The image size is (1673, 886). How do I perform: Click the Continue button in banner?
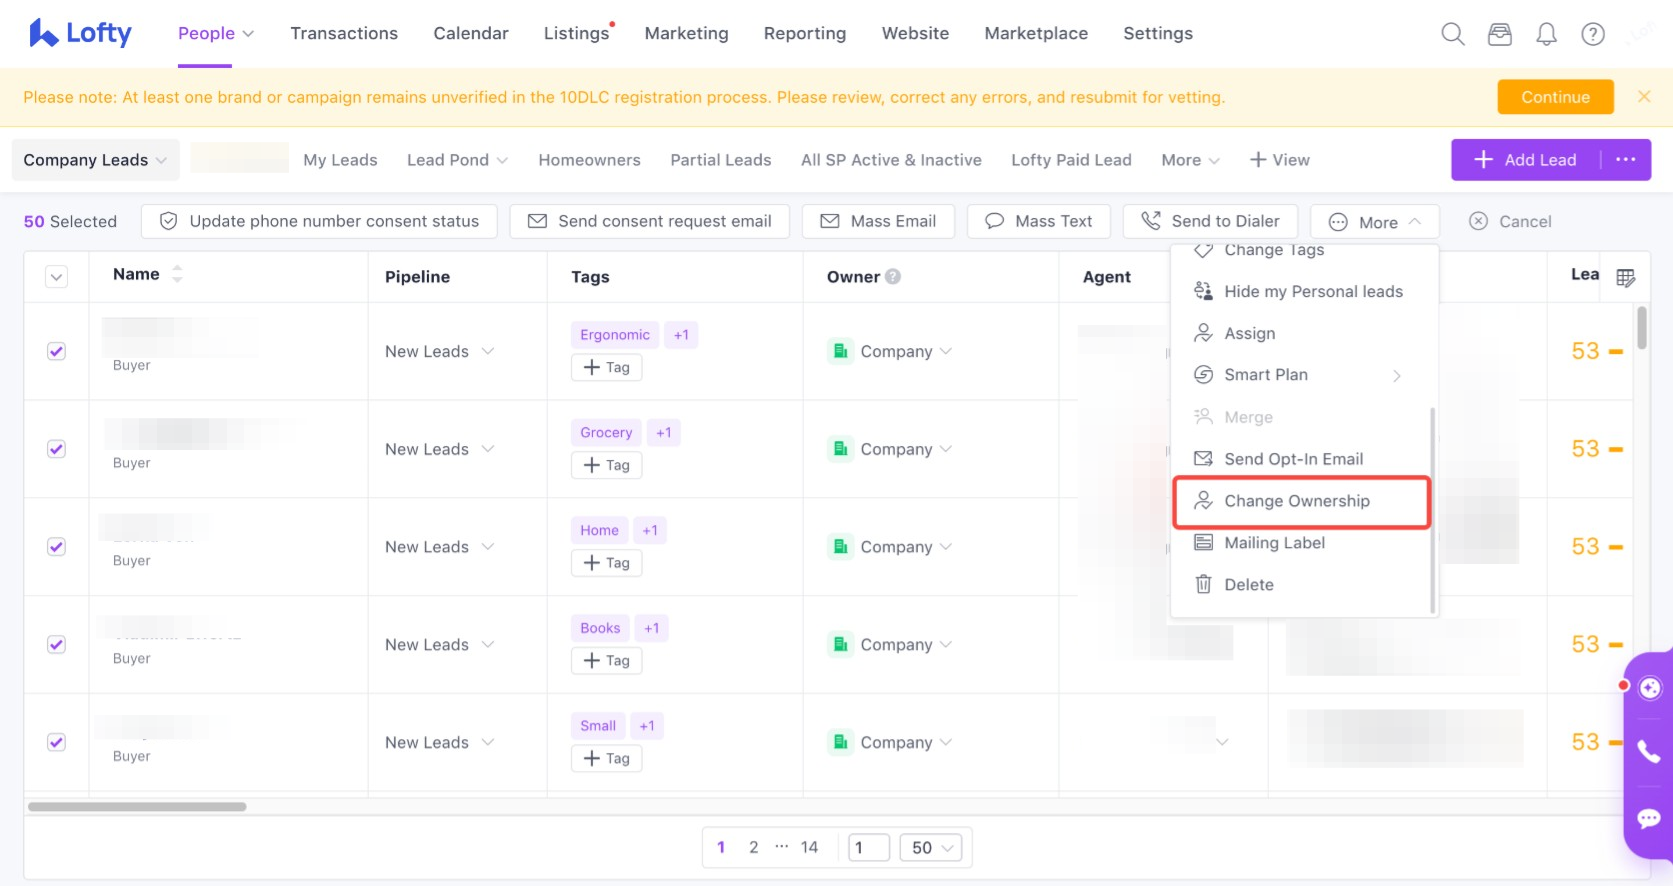[1554, 97]
